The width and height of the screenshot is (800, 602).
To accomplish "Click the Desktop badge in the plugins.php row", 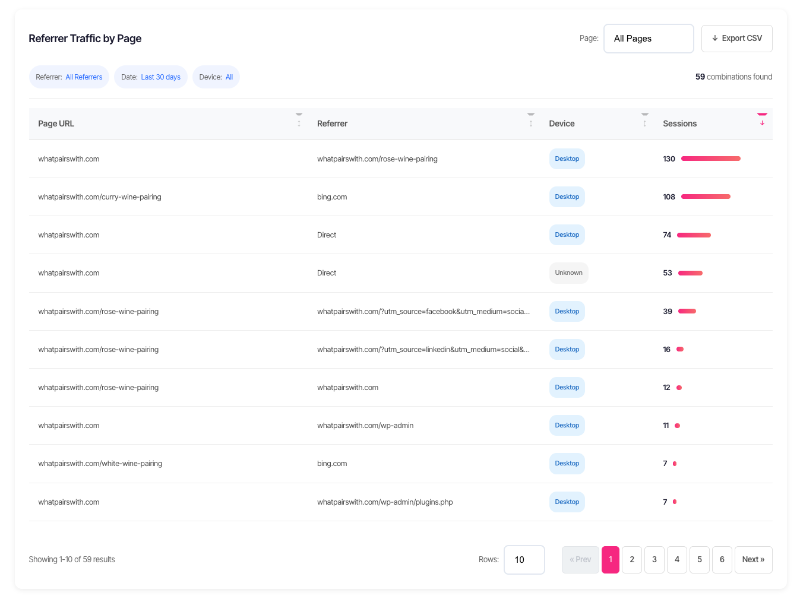I will [x=567, y=502].
